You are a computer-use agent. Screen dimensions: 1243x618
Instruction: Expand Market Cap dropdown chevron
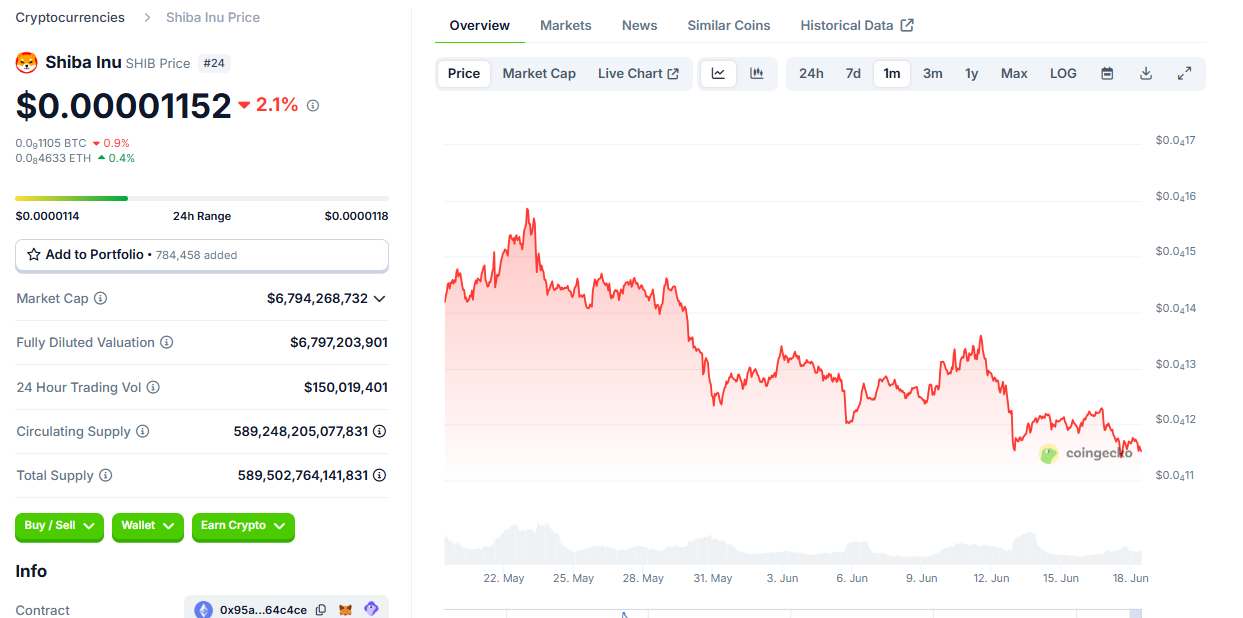click(379, 298)
